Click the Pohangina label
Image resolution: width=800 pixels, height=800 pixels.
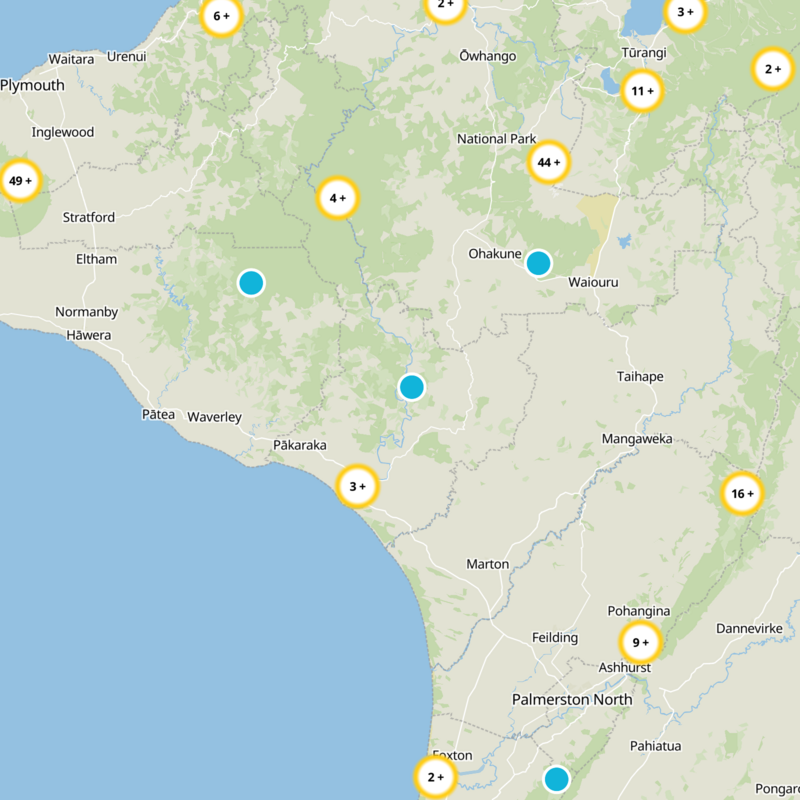(x=639, y=611)
